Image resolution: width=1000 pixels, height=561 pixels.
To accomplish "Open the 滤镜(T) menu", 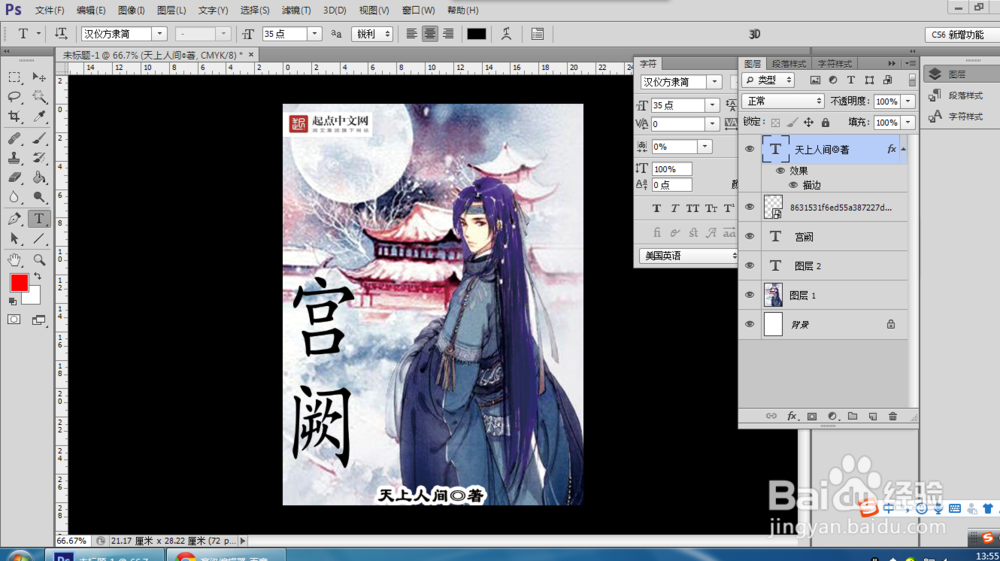I will pos(297,10).
